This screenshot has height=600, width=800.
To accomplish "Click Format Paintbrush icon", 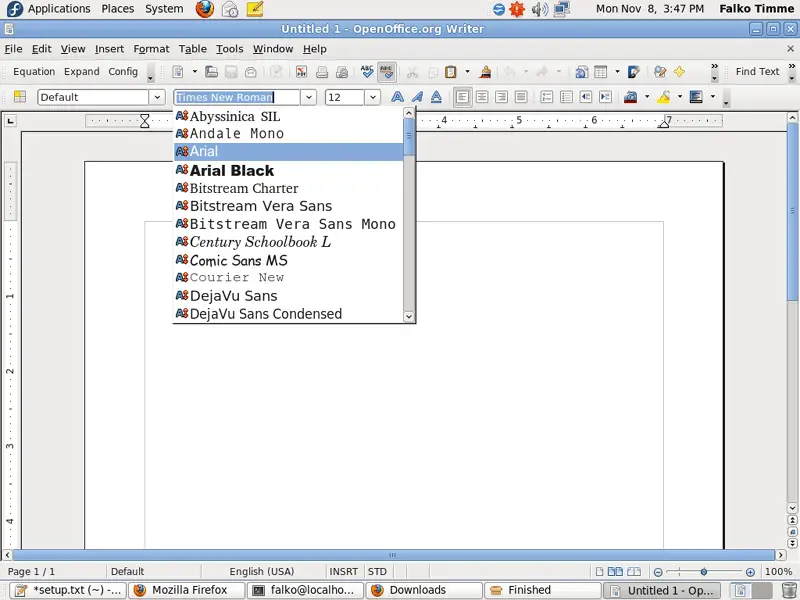I will click(x=485, y=72).
